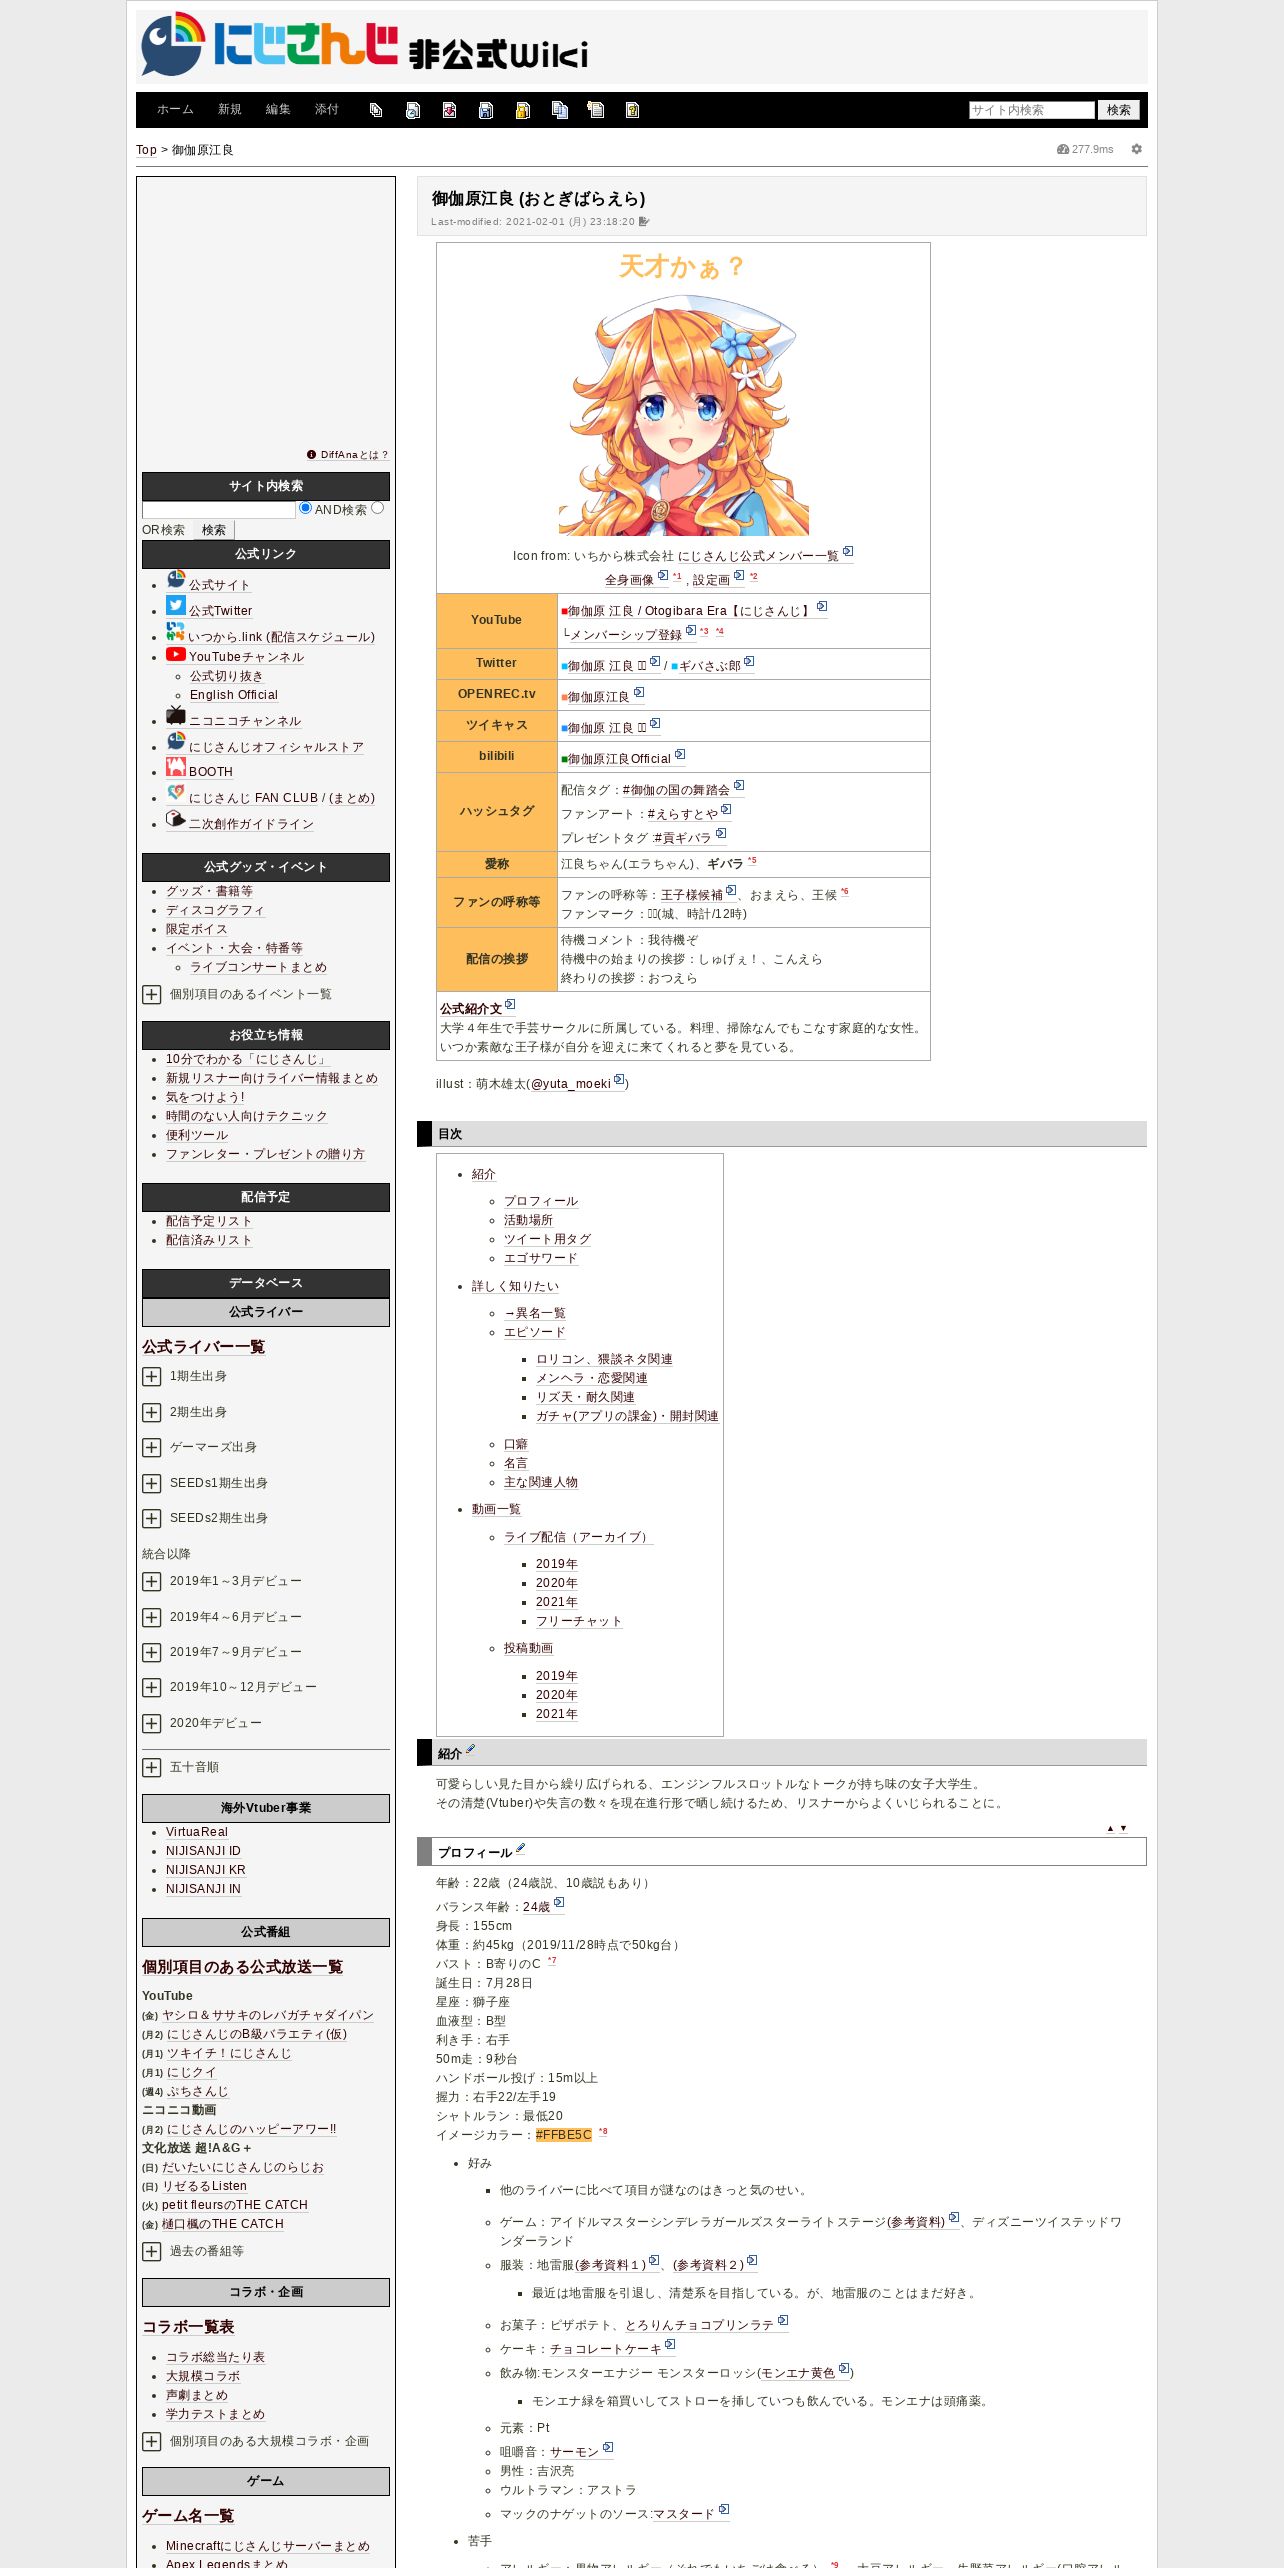Click the toolbar icon of two blue pages
Image resolution: width=1284 pixels, height=2568 pixels.
560,110
